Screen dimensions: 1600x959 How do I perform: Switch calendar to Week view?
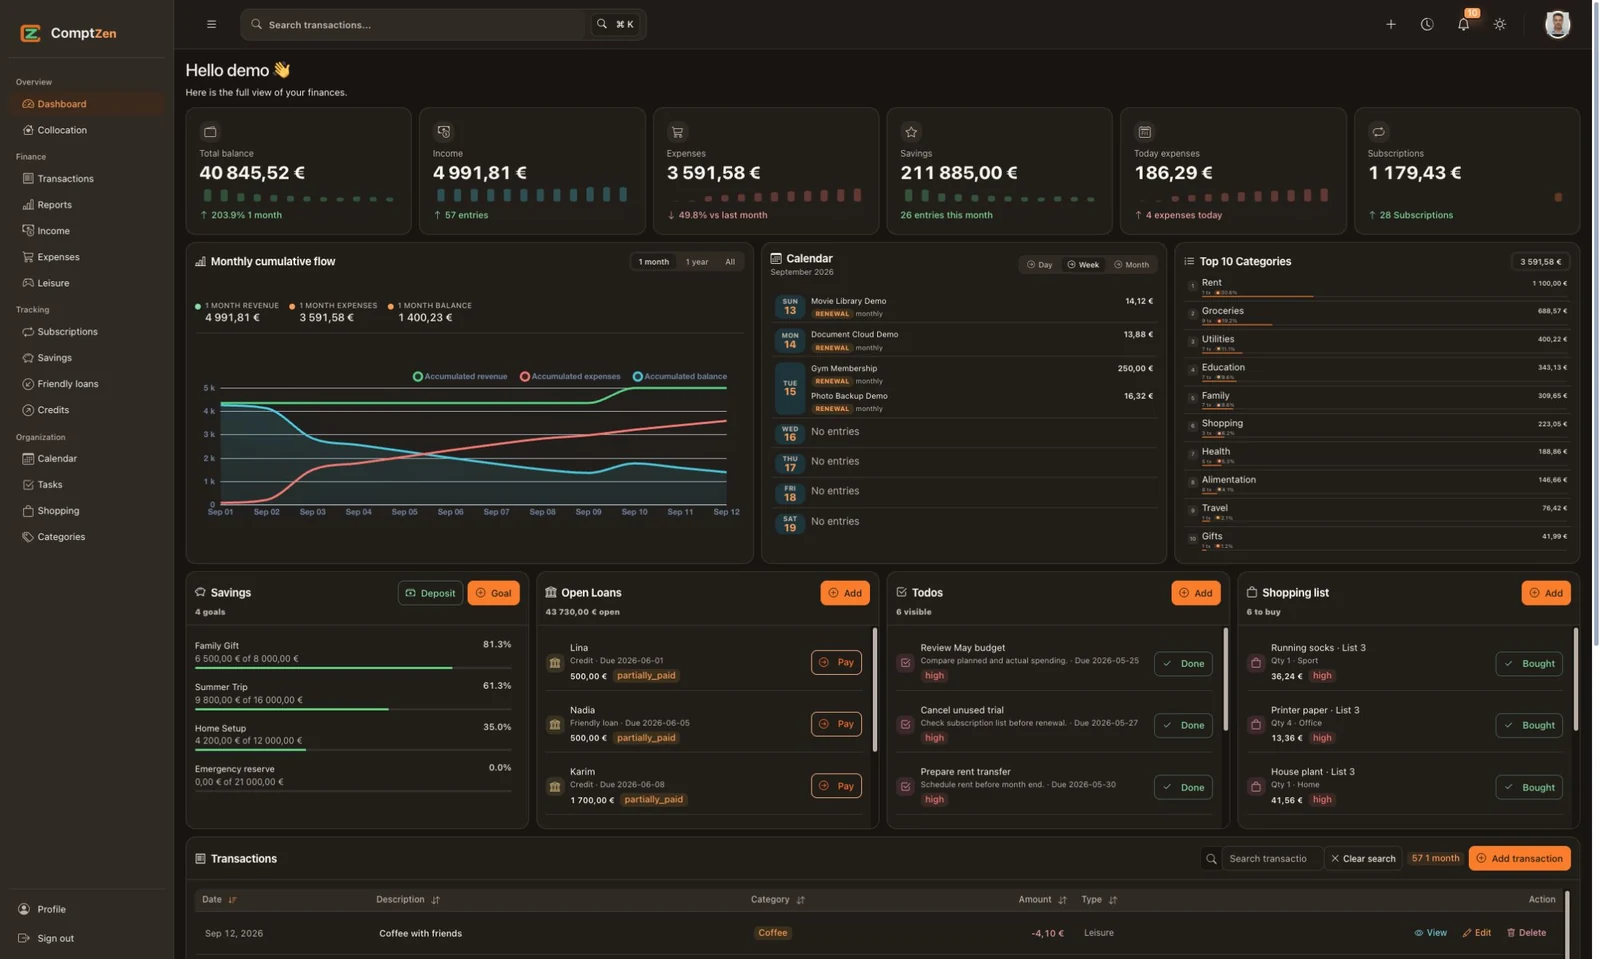[x=1083, y=265]
